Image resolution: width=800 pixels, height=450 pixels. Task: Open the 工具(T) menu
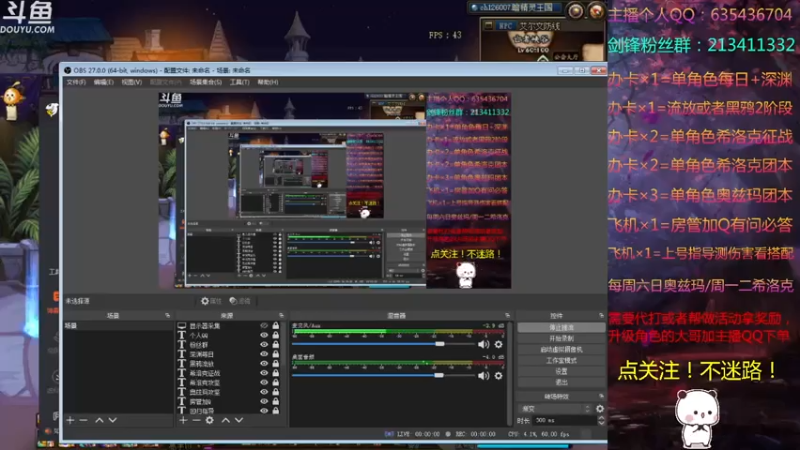coord(239,82)
